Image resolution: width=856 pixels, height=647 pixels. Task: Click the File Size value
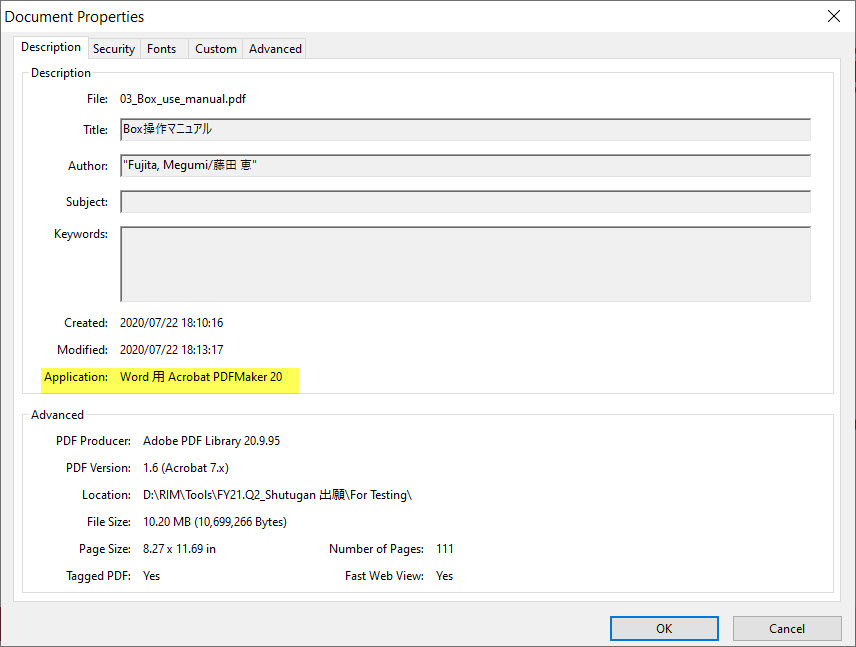pos(215,522)
